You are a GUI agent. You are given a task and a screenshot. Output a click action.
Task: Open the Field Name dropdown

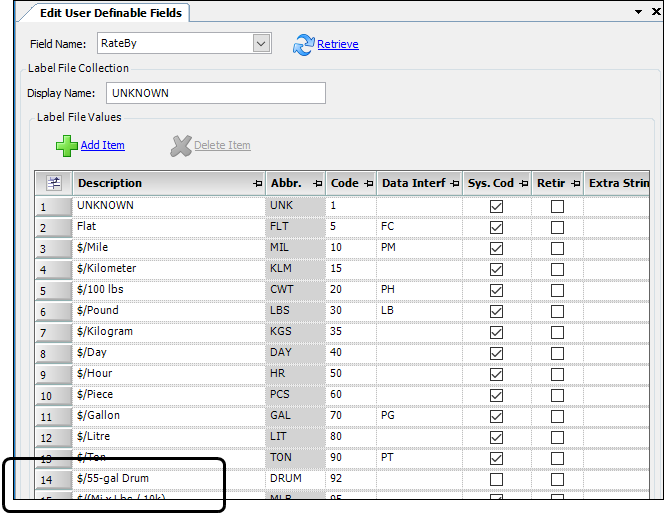pos(261,43)
